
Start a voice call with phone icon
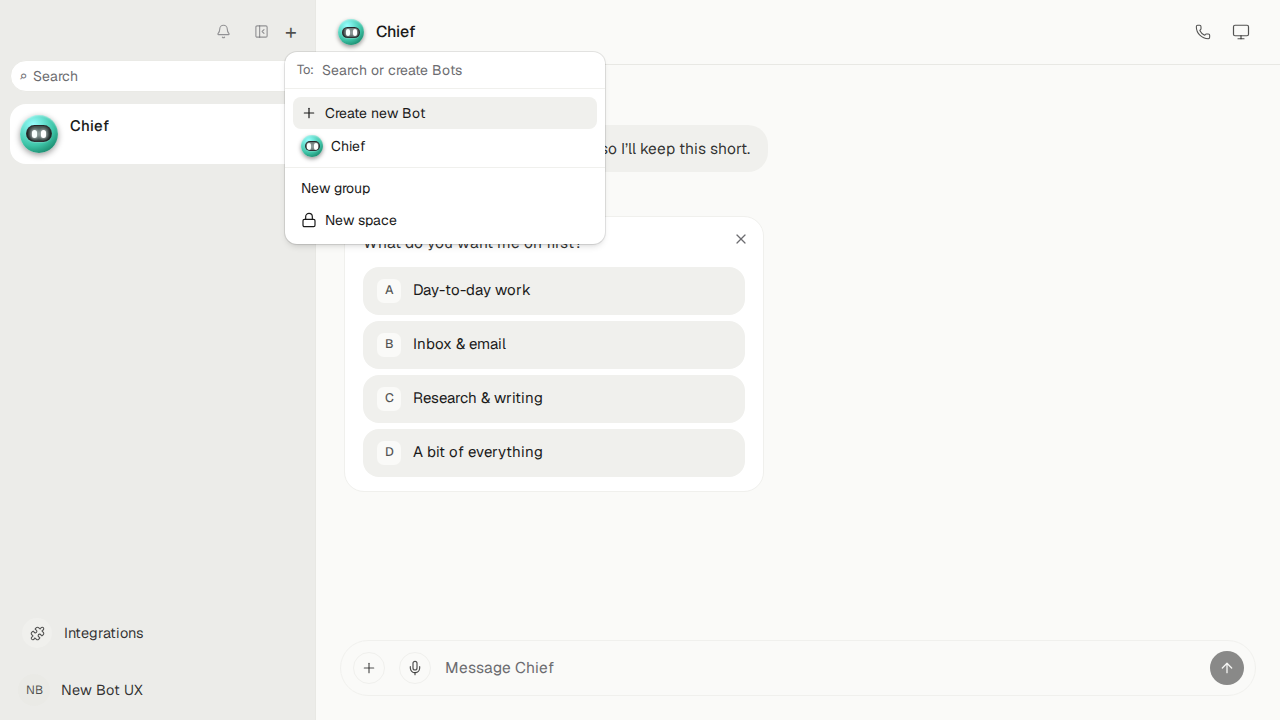(x=1203, y=32)
